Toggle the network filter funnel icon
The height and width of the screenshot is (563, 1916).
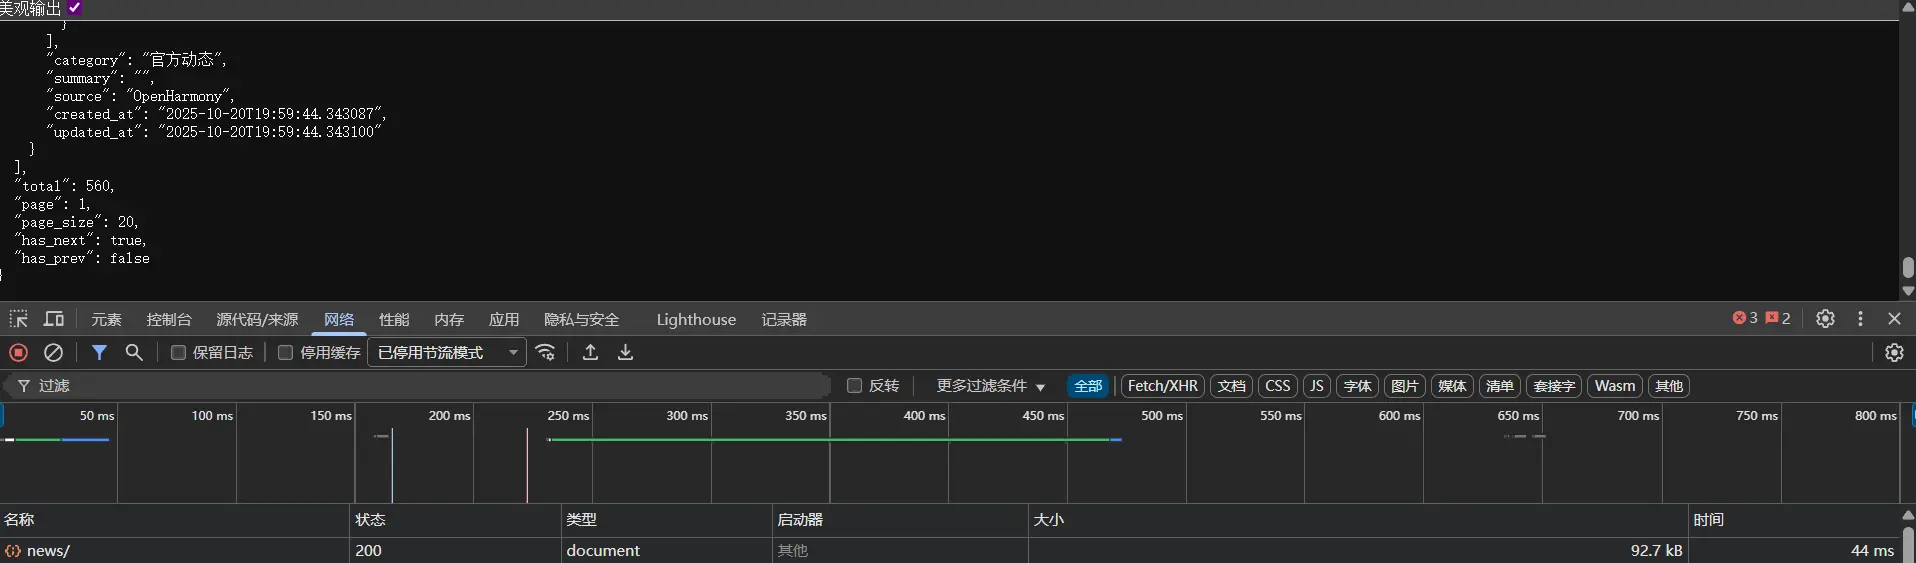coord(99,353)
